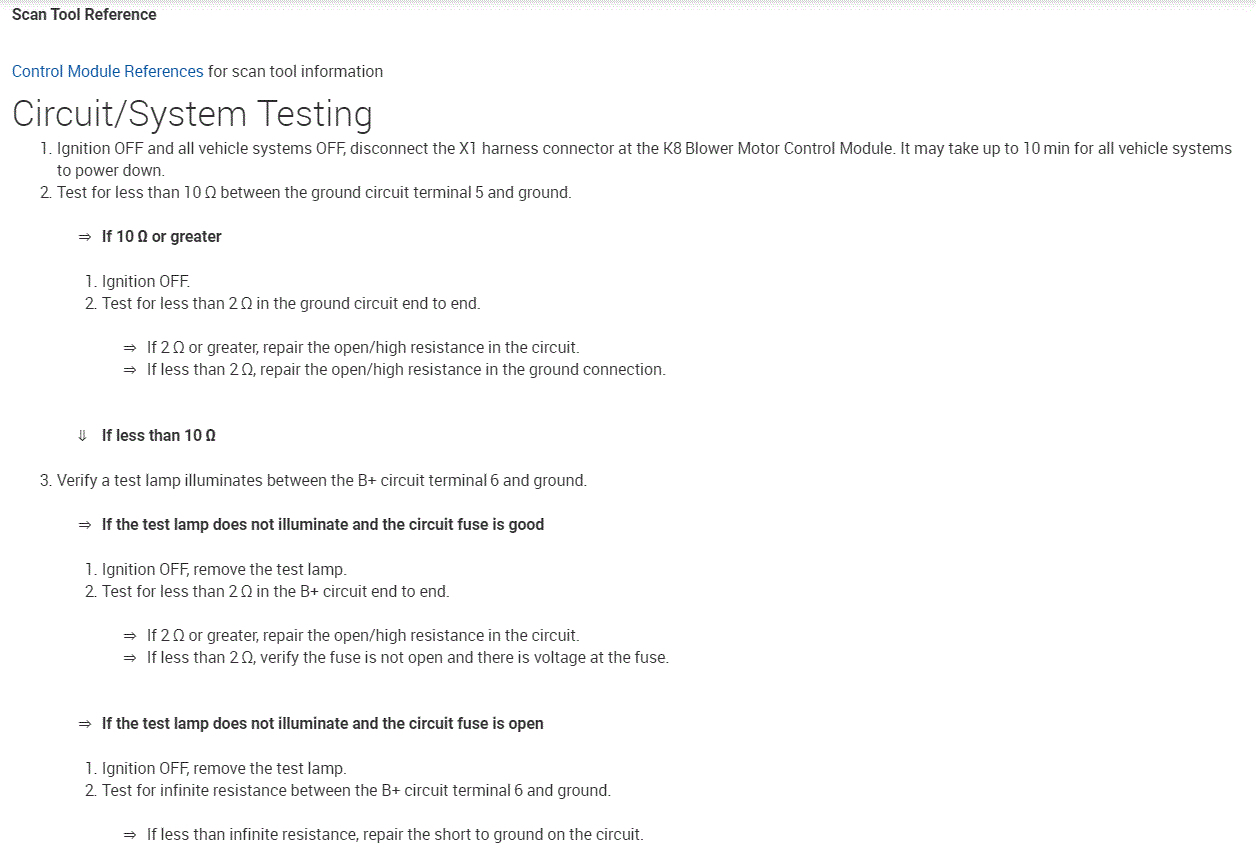Click the bold "circuit fuse is open" condition text
The height and width of the screenshot is (853, 1256).
(x=322, y=724)
